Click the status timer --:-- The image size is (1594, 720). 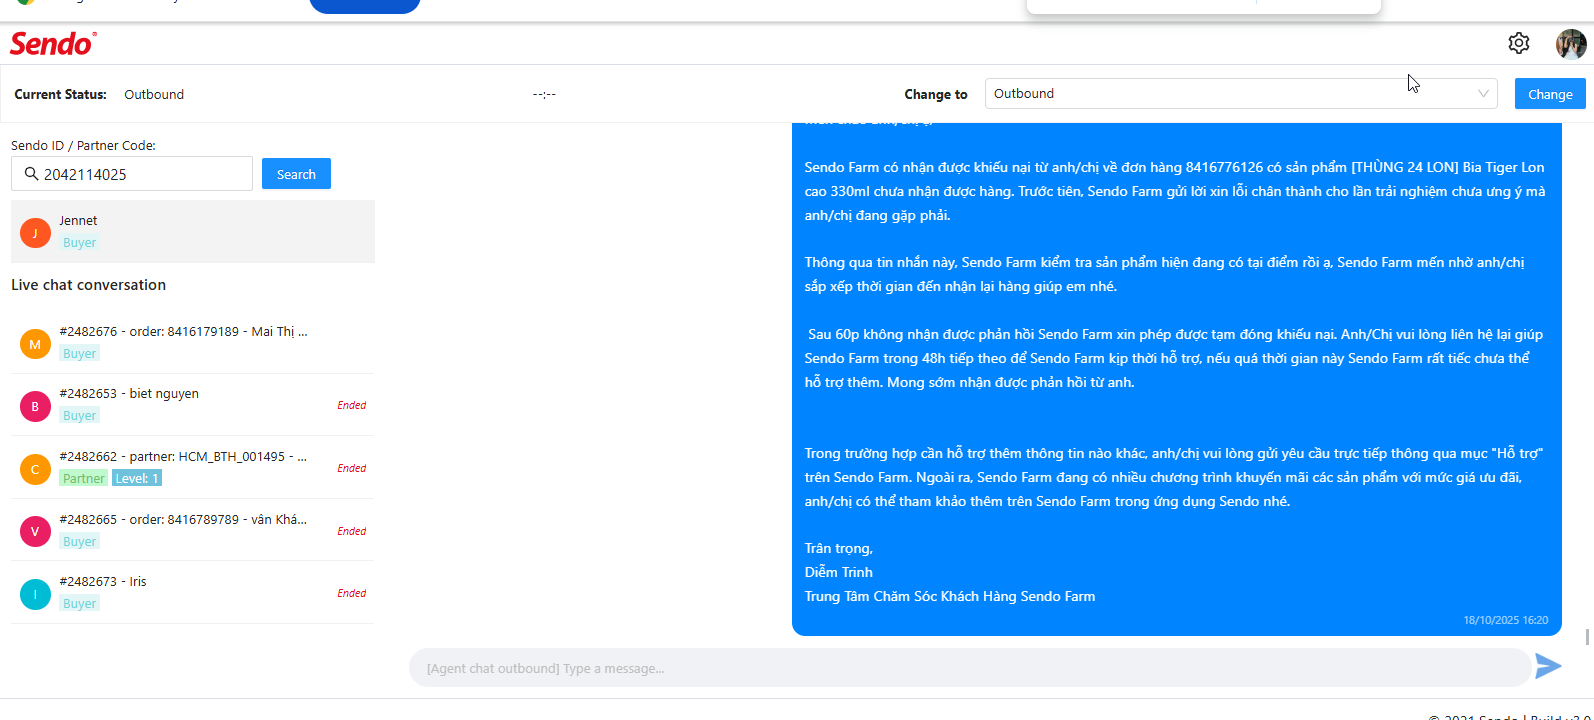click(x=544, y=94)
